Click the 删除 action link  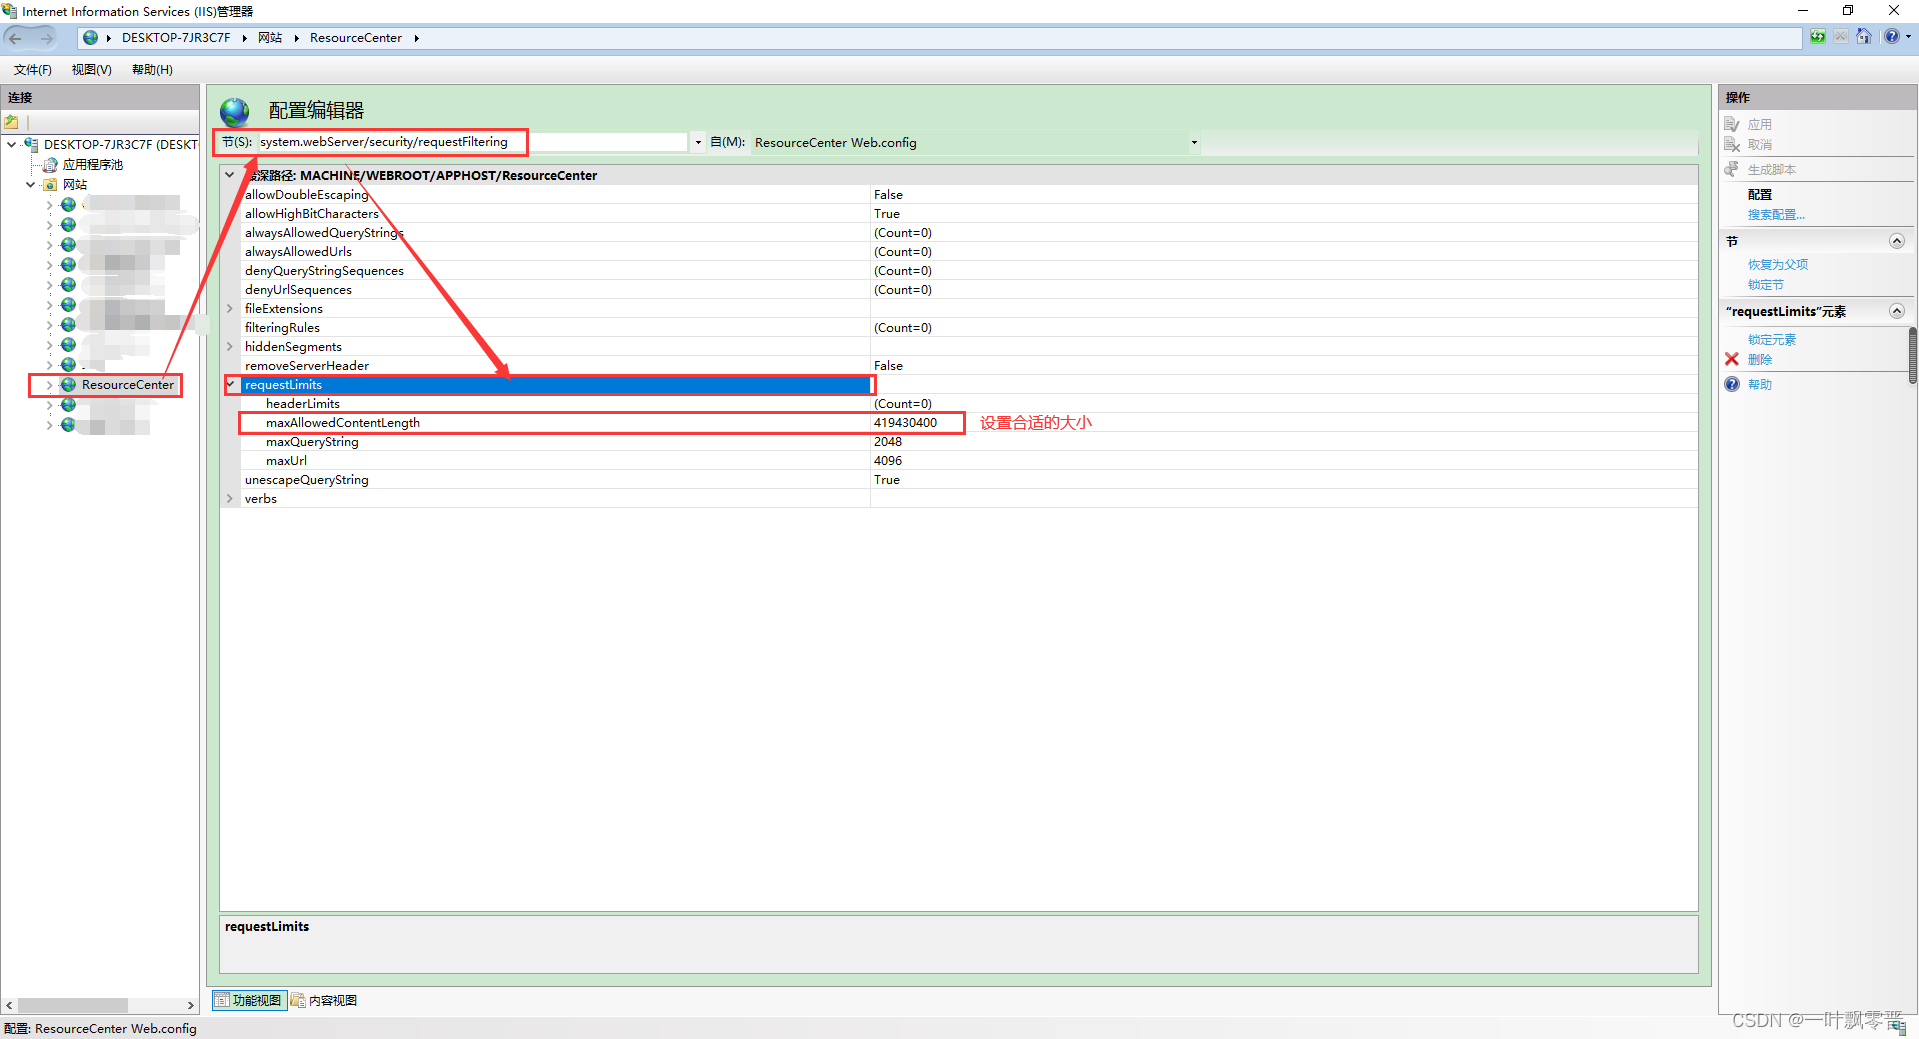click(x=1760, y=360)
